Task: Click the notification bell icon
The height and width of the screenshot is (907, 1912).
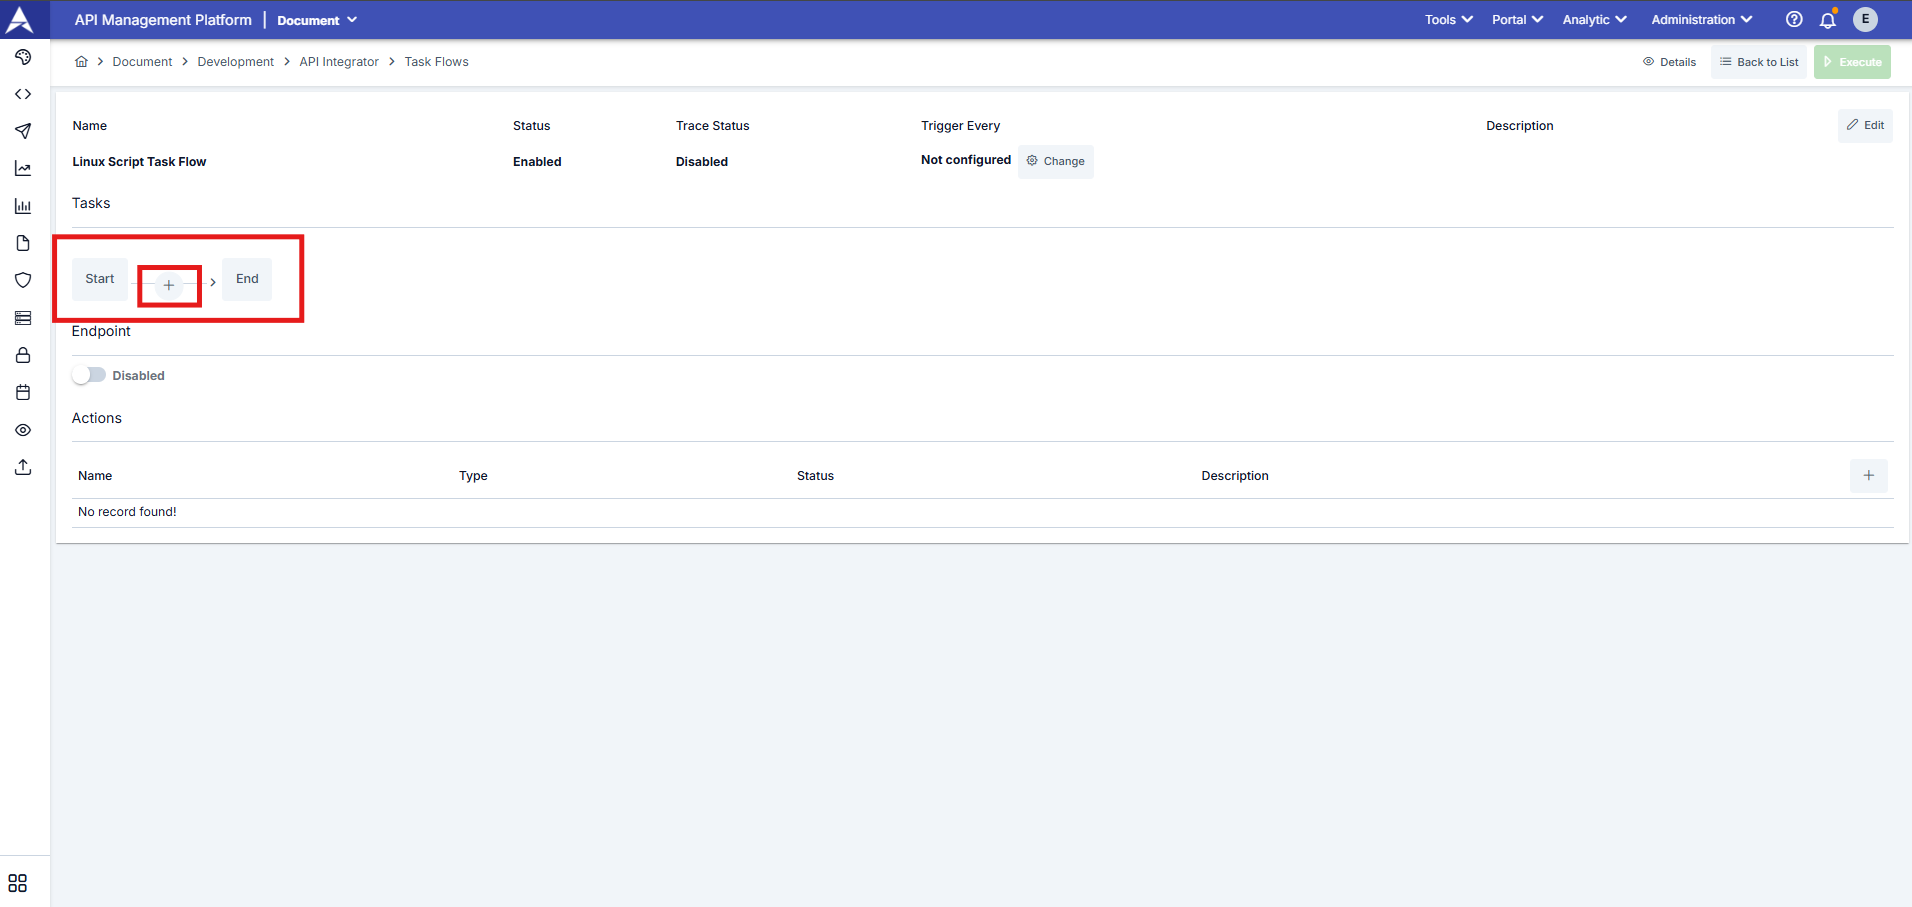Action: point(1827,20)
